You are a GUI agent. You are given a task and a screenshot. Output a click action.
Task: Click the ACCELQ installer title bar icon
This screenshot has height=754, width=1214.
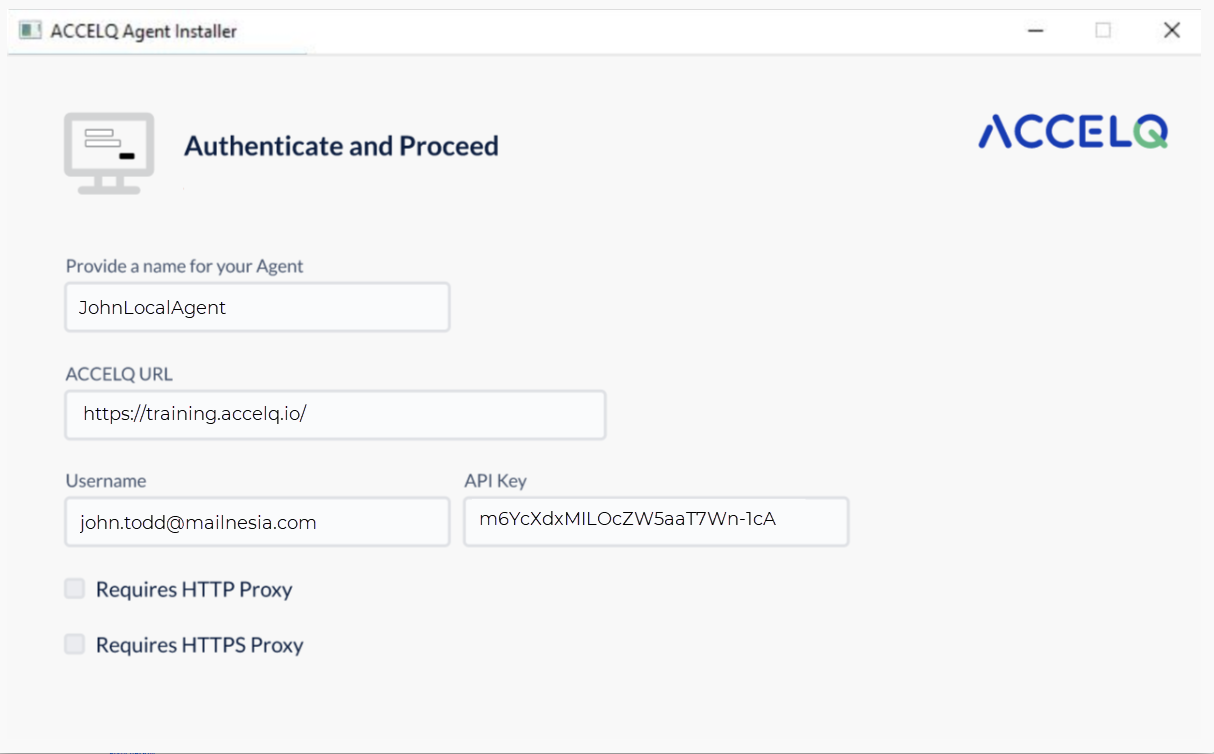pos(30,31)
